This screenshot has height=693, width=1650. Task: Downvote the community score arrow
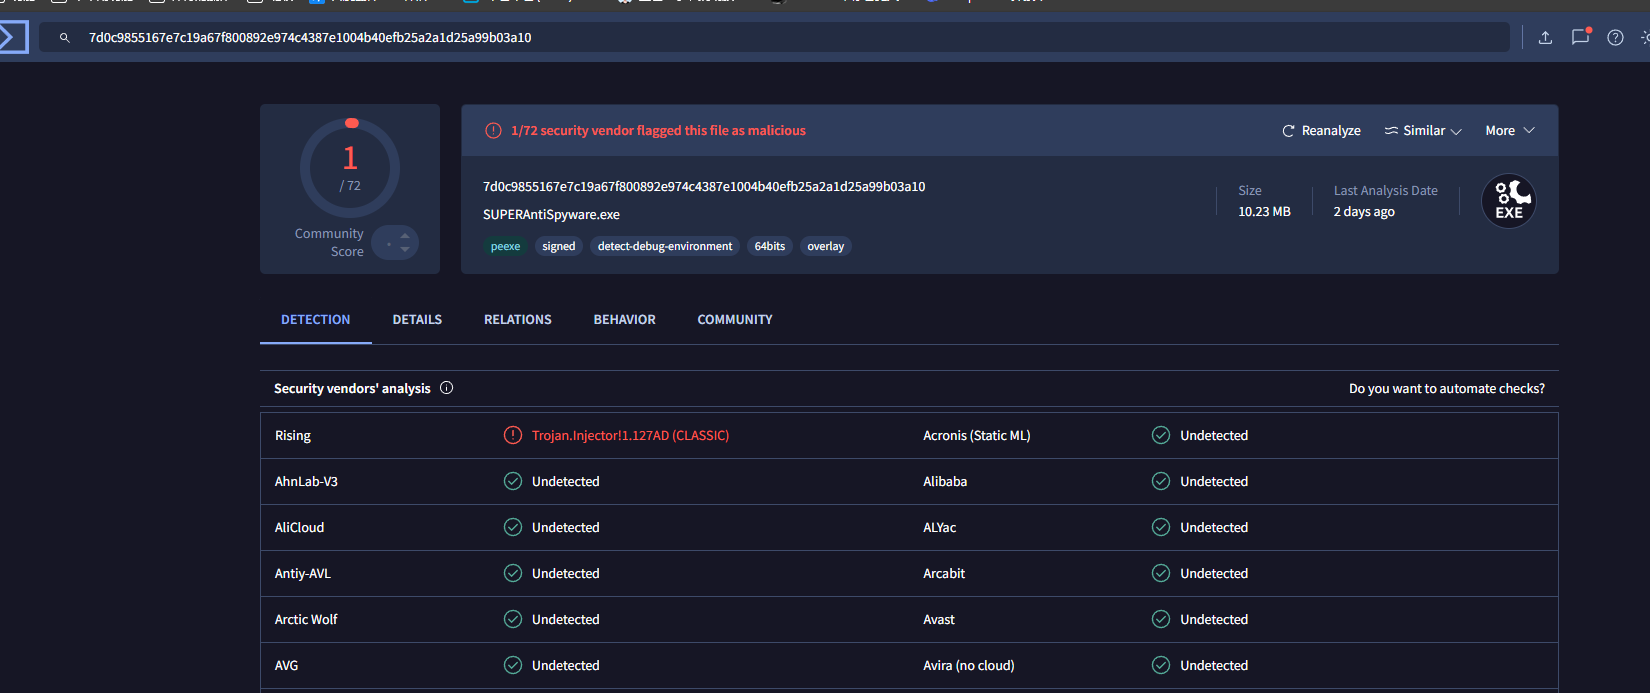click(405, 249)
